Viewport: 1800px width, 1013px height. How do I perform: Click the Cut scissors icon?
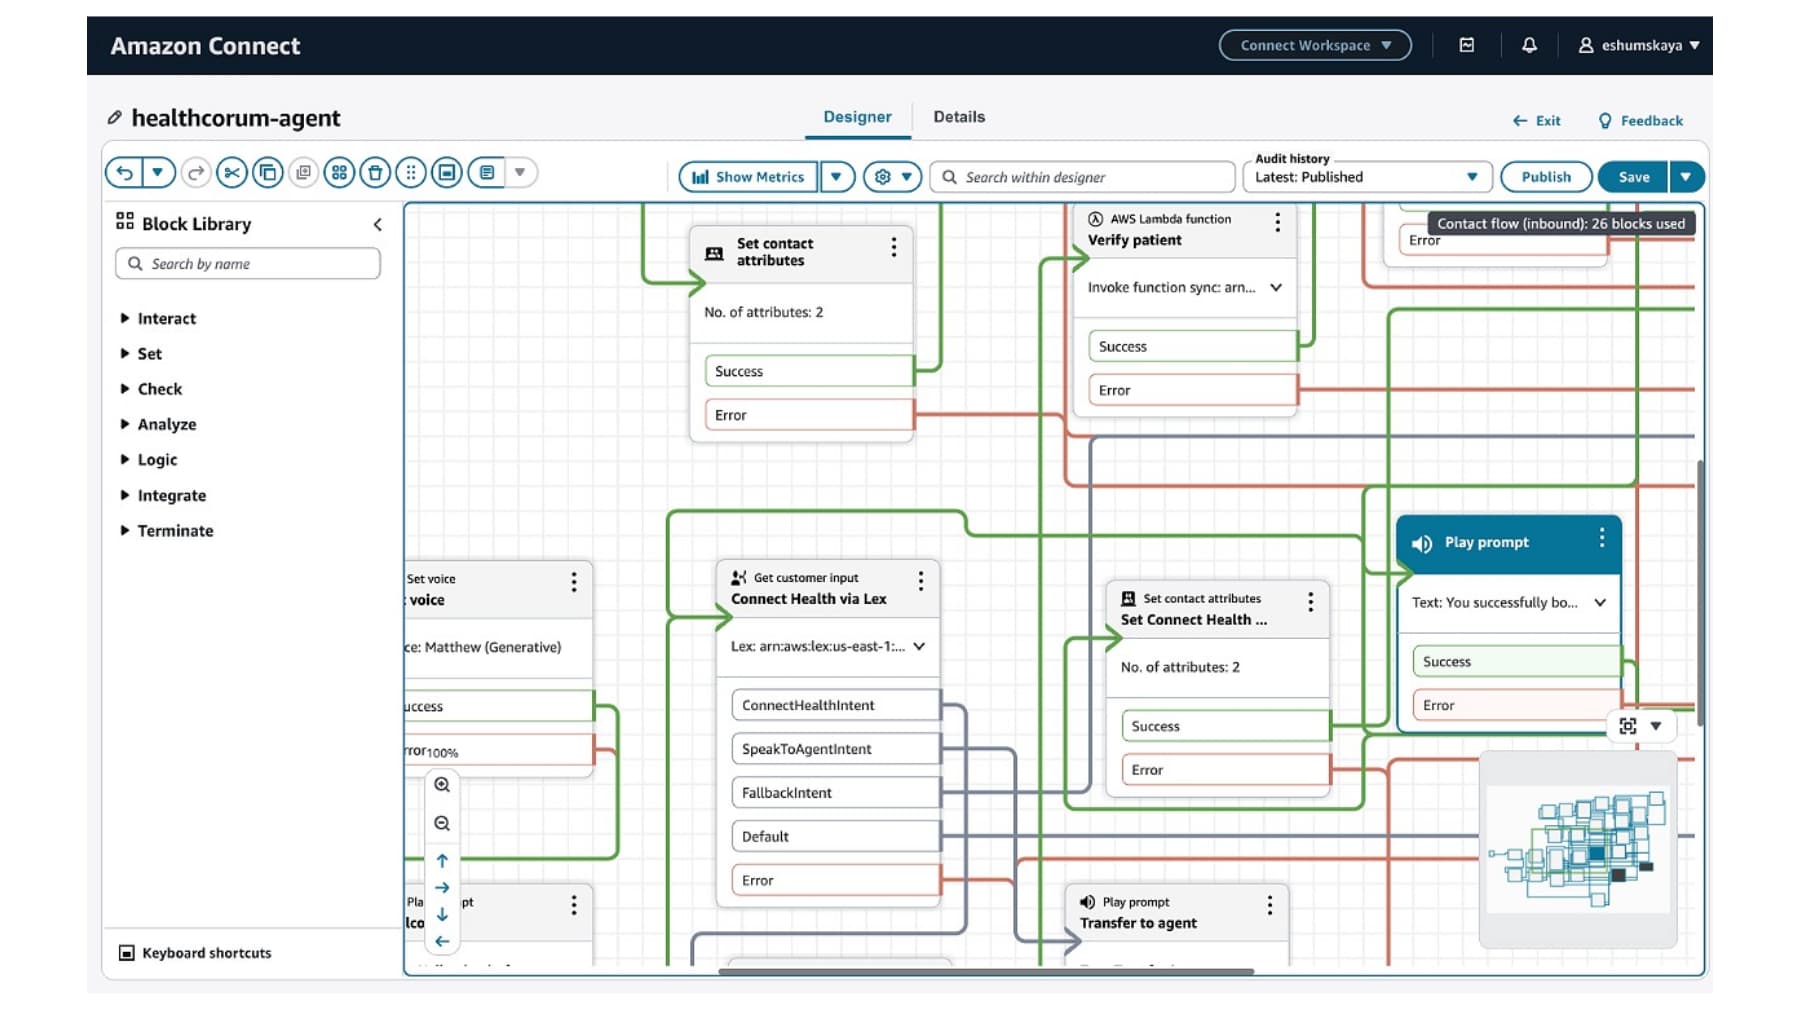pyautogui.click(x=232, y=173)
